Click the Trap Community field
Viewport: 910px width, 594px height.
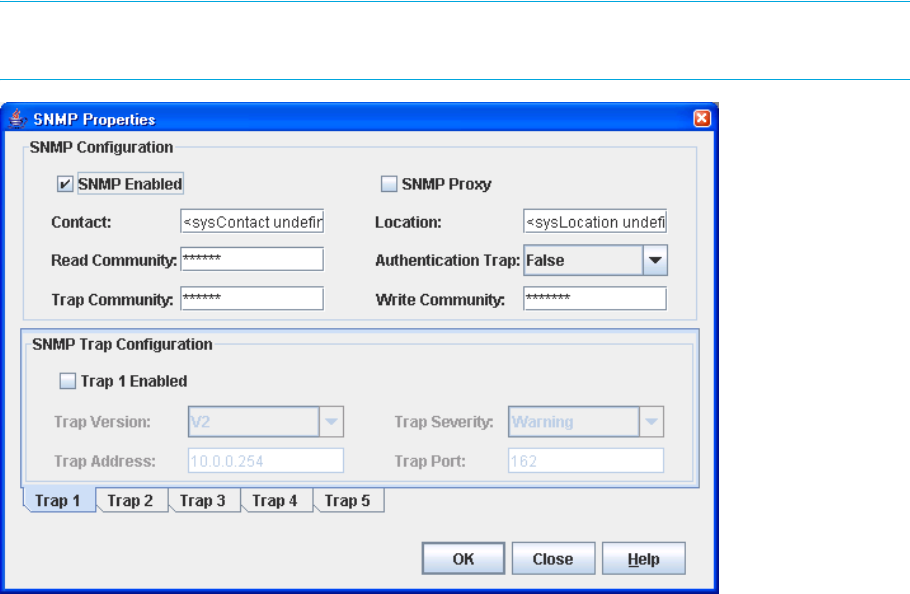point(252,299)
